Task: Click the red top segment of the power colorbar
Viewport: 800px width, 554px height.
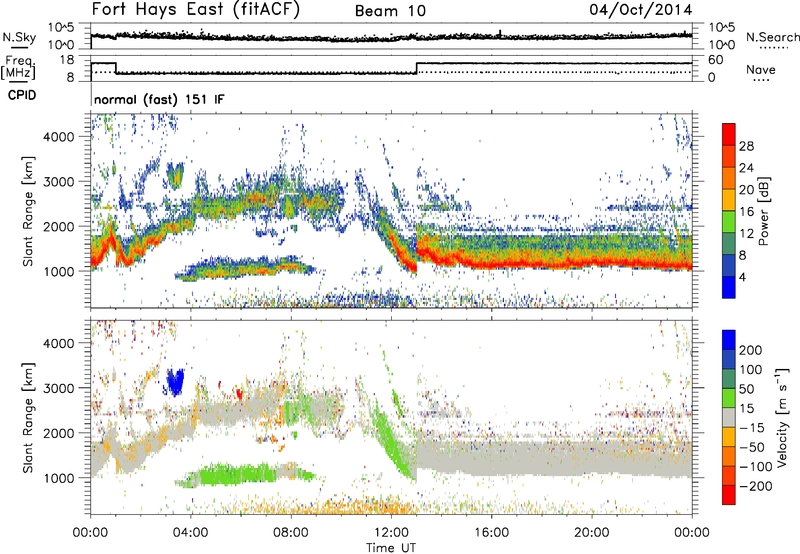Action: 729,134
